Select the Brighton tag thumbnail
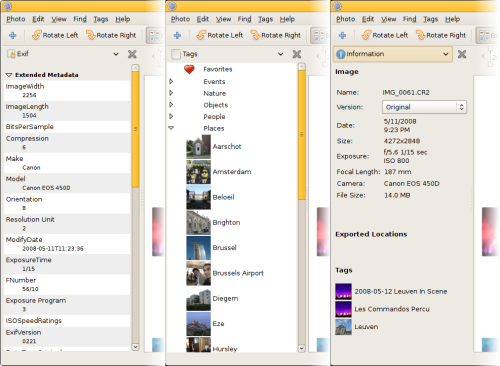The width and height of the screenshot is (500, 366). 199,223
